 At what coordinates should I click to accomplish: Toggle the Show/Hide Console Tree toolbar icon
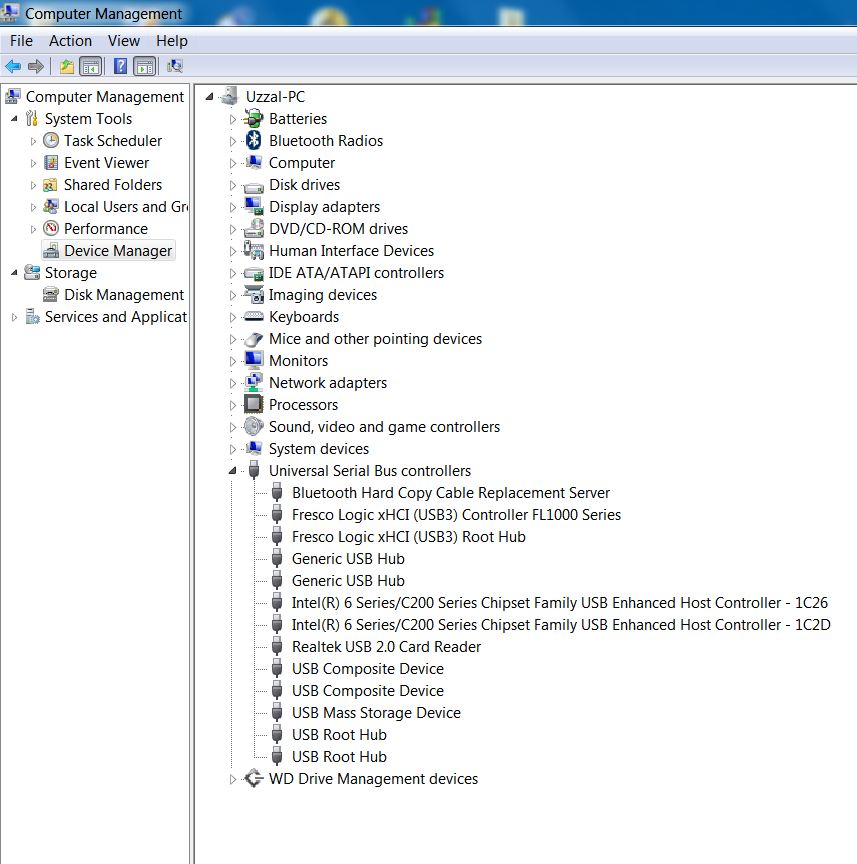91,67
